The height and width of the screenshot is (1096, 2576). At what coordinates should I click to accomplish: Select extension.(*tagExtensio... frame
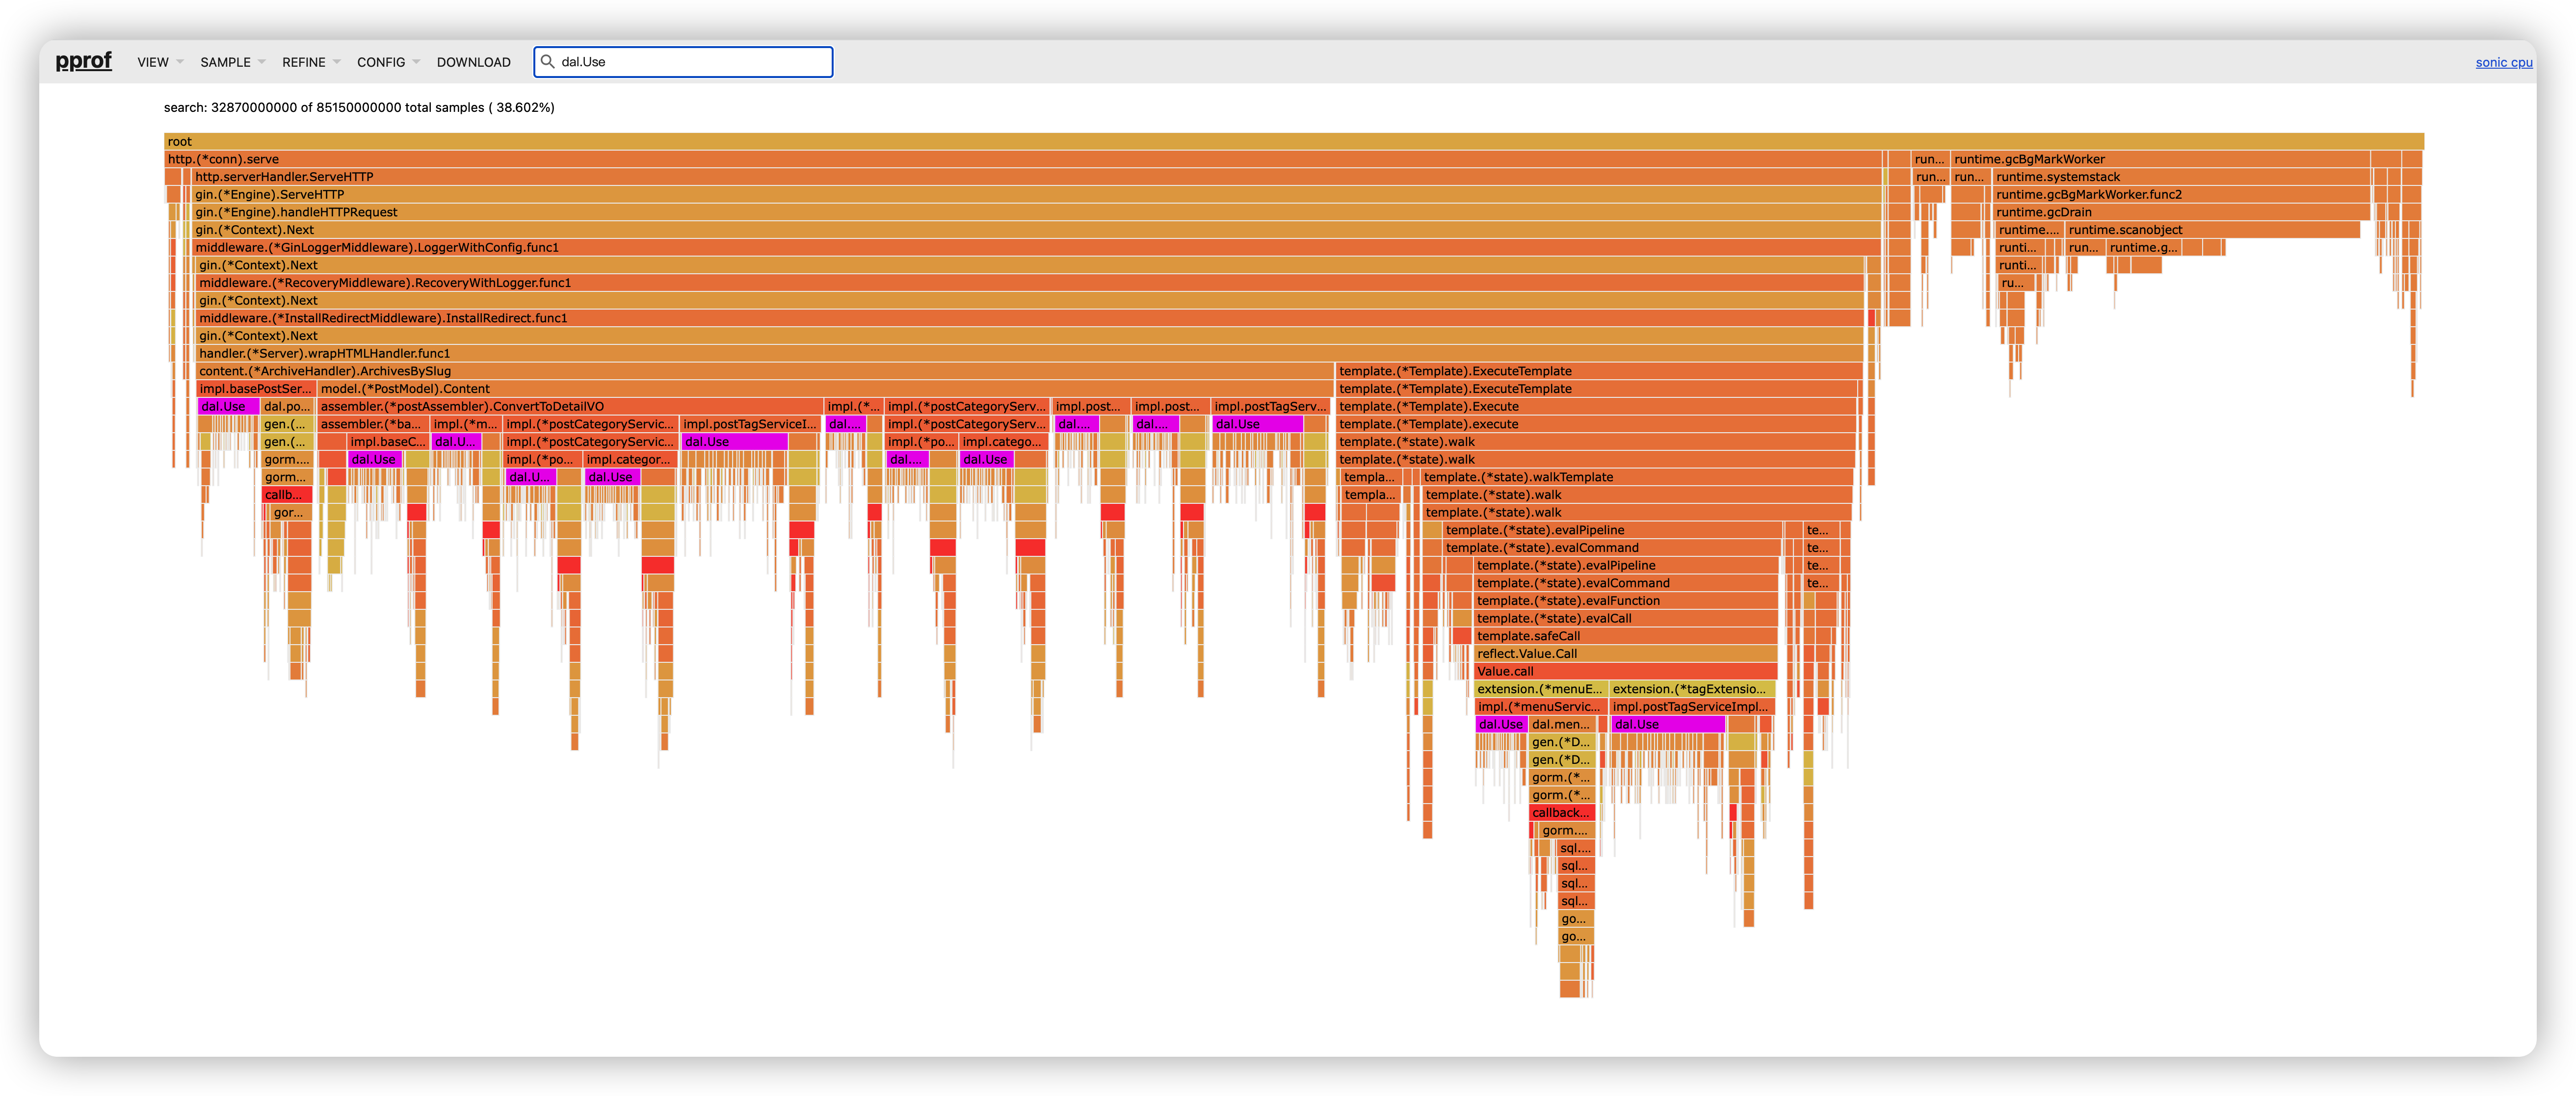click(1692, 689)
